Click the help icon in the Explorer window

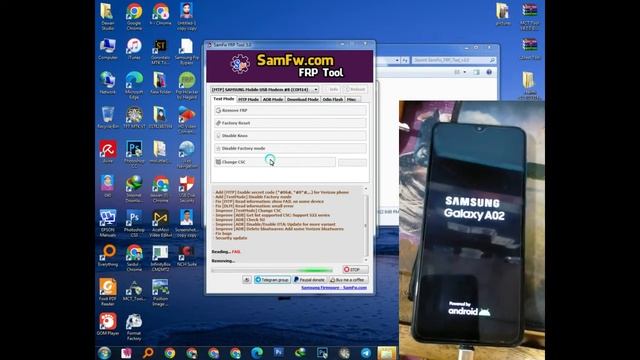point(489,72)
